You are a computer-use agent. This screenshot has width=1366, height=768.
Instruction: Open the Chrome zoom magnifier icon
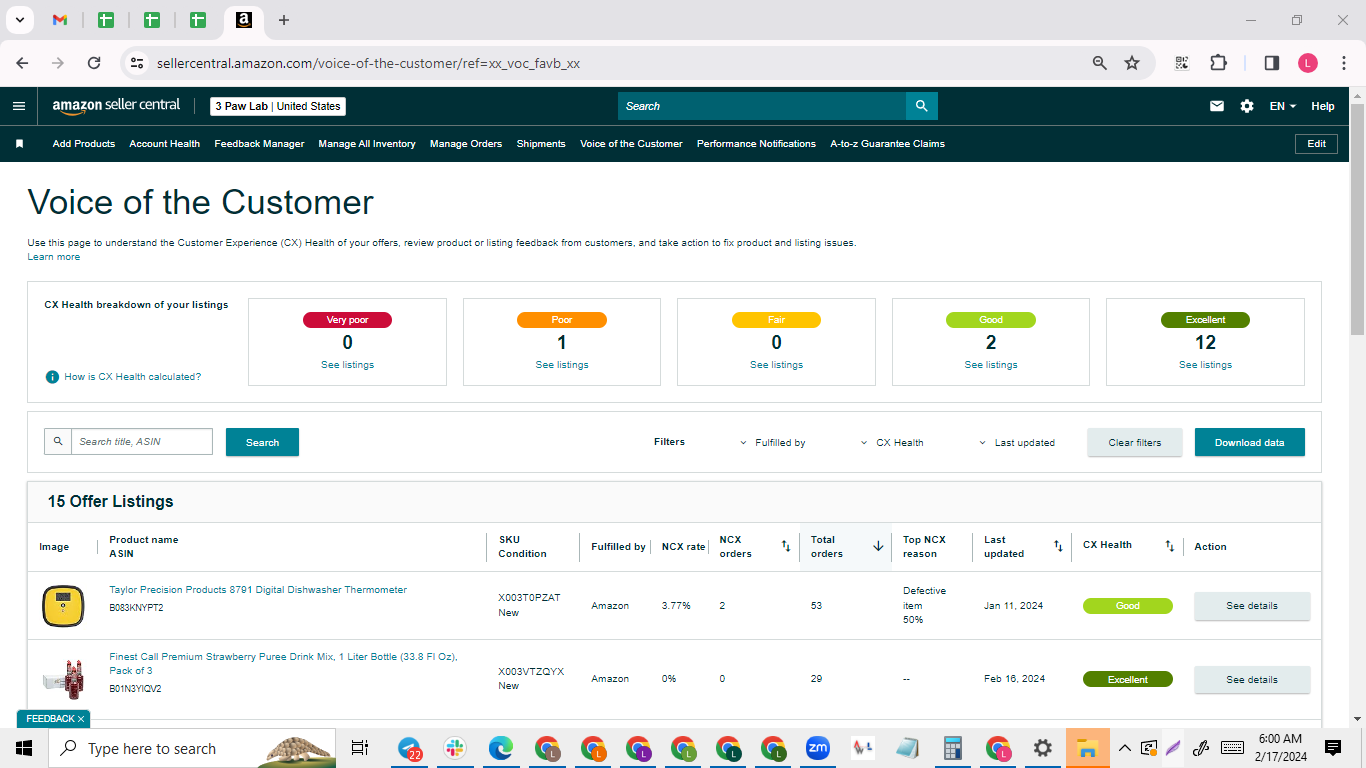pyautogui.click(x=1100, y=63)
